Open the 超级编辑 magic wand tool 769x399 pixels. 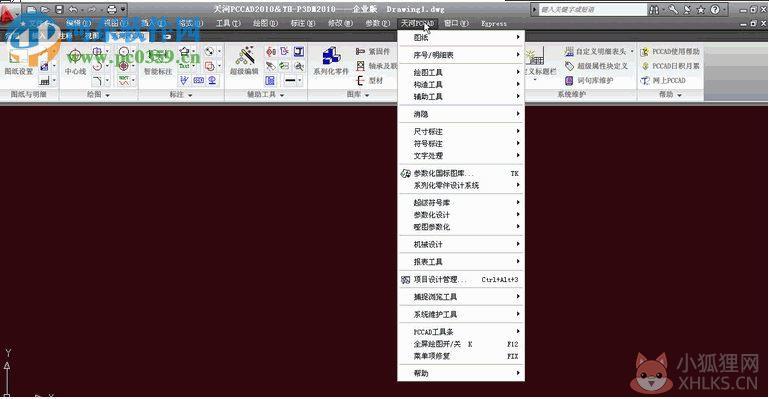(x=244, y=62)
